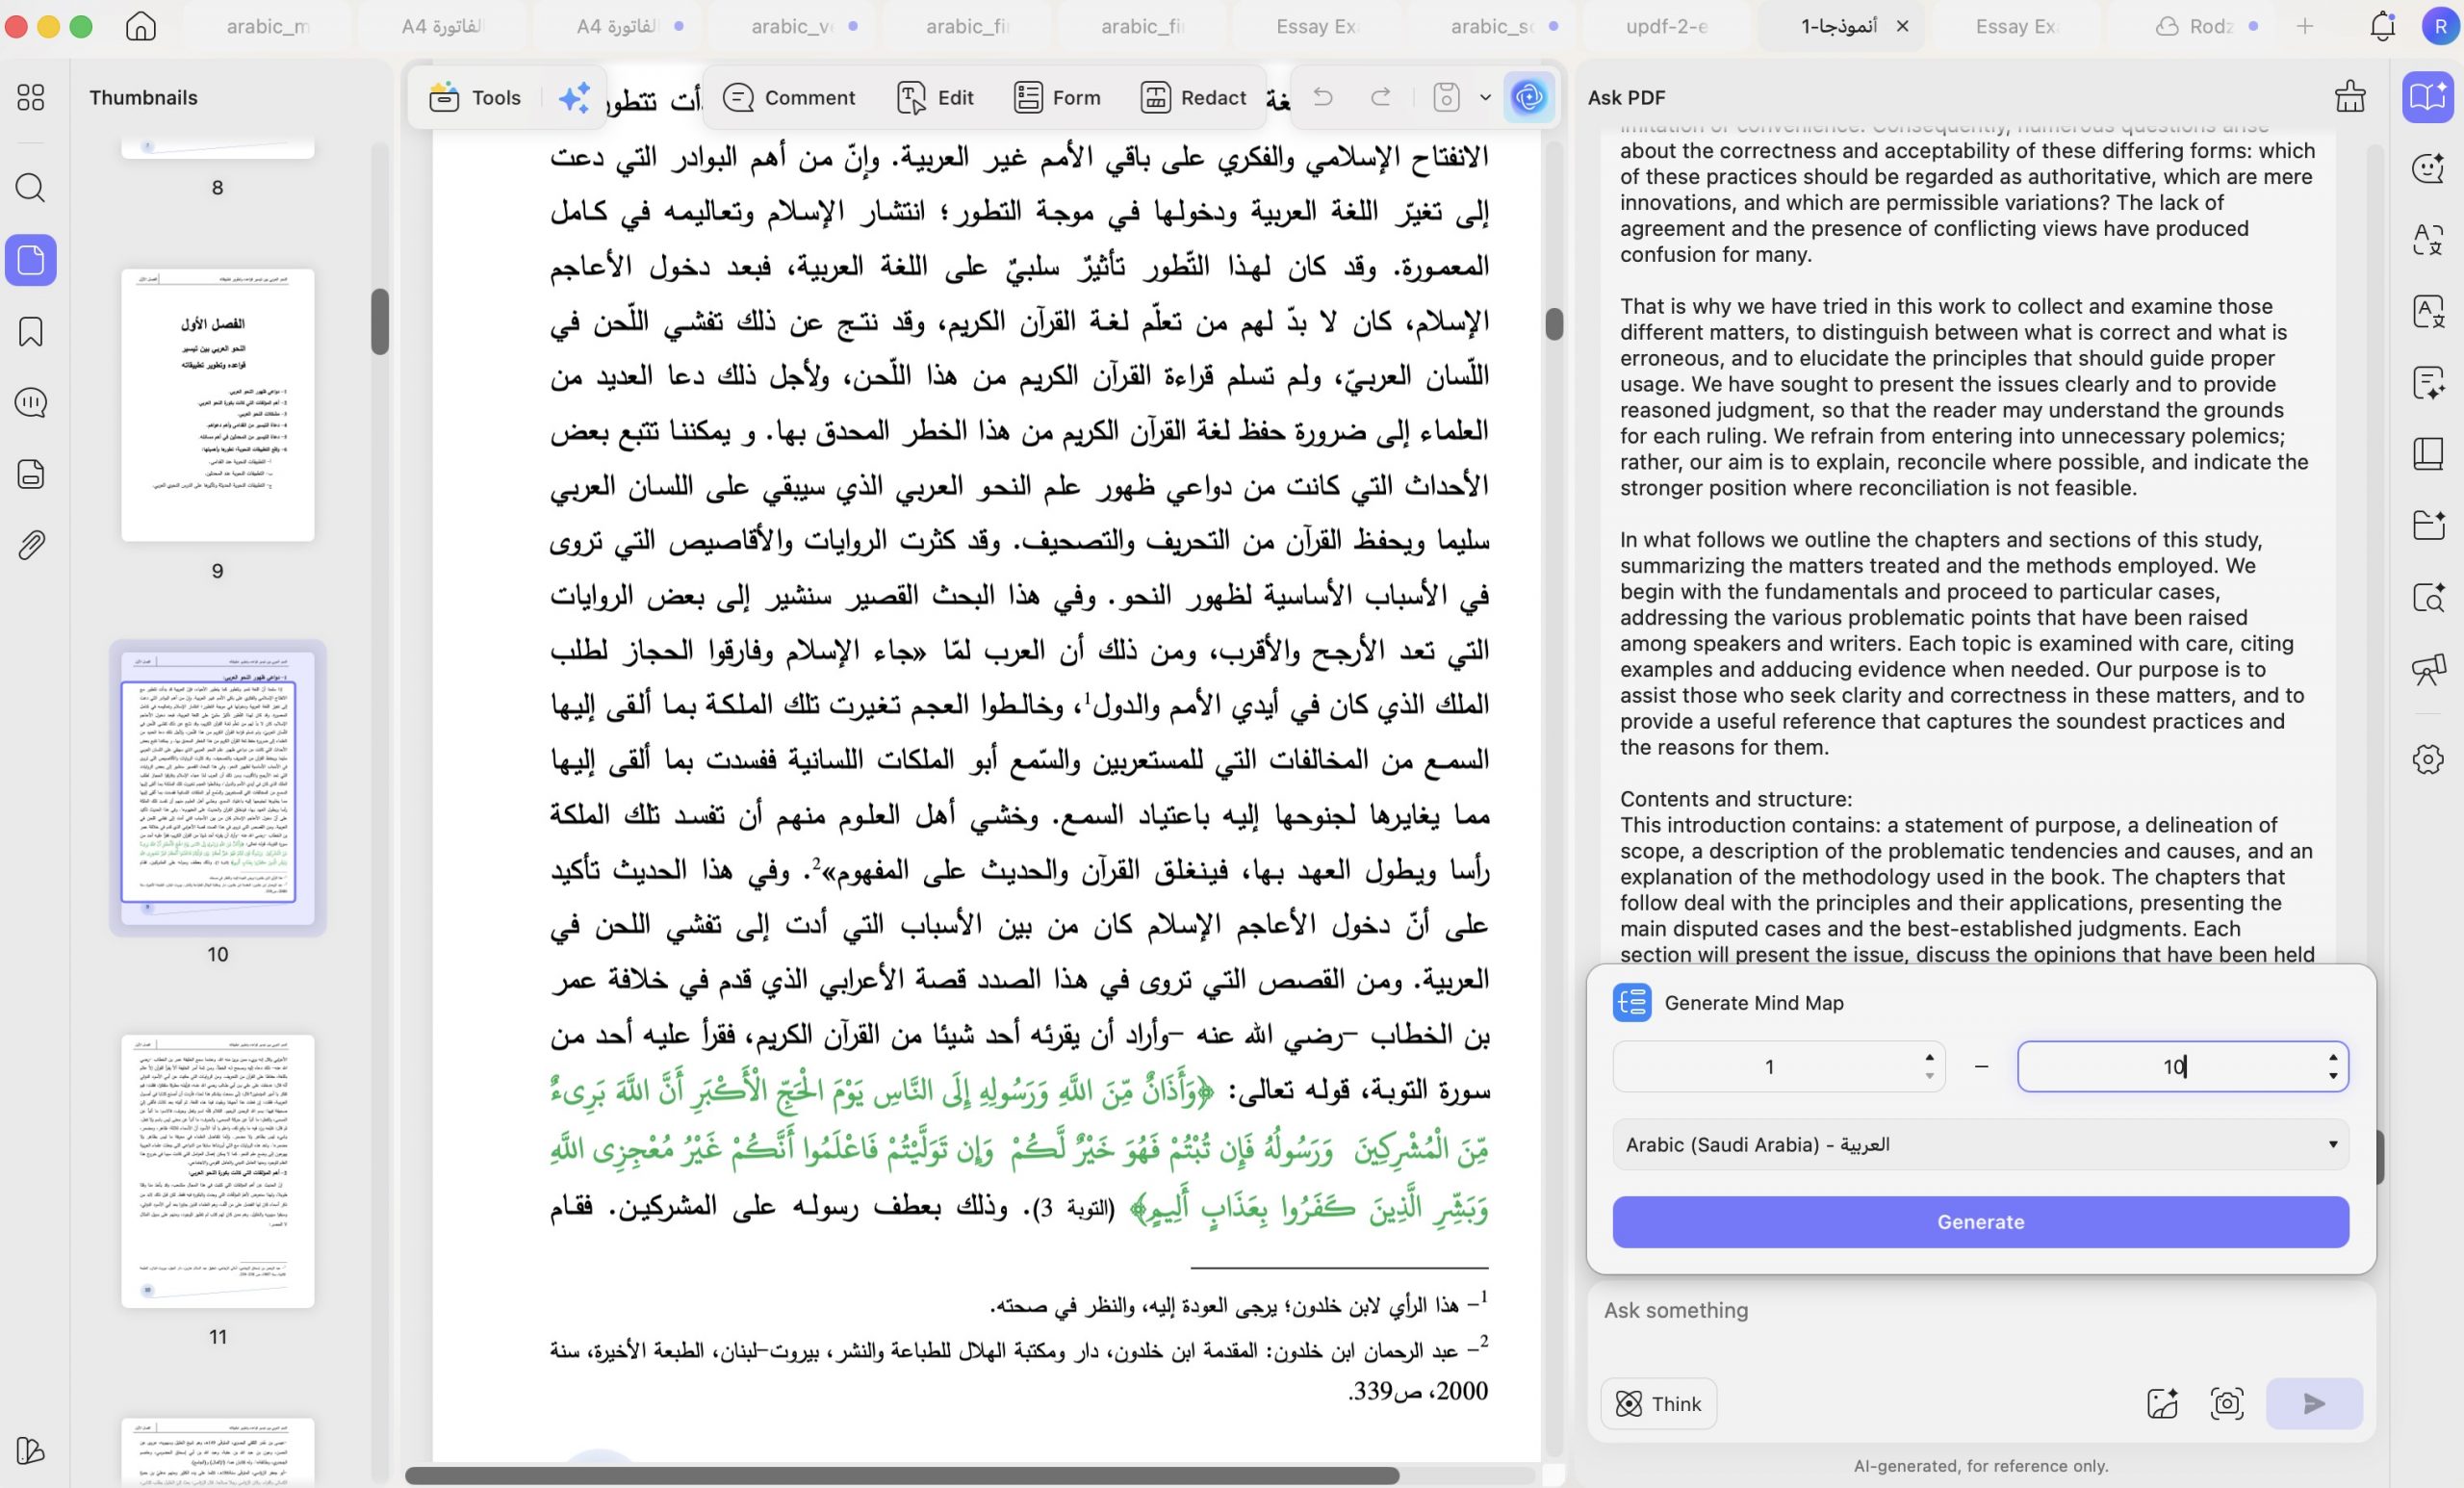Open the comments list speech-bubble icon
2464x1488 pixels.
pos(31,402)
